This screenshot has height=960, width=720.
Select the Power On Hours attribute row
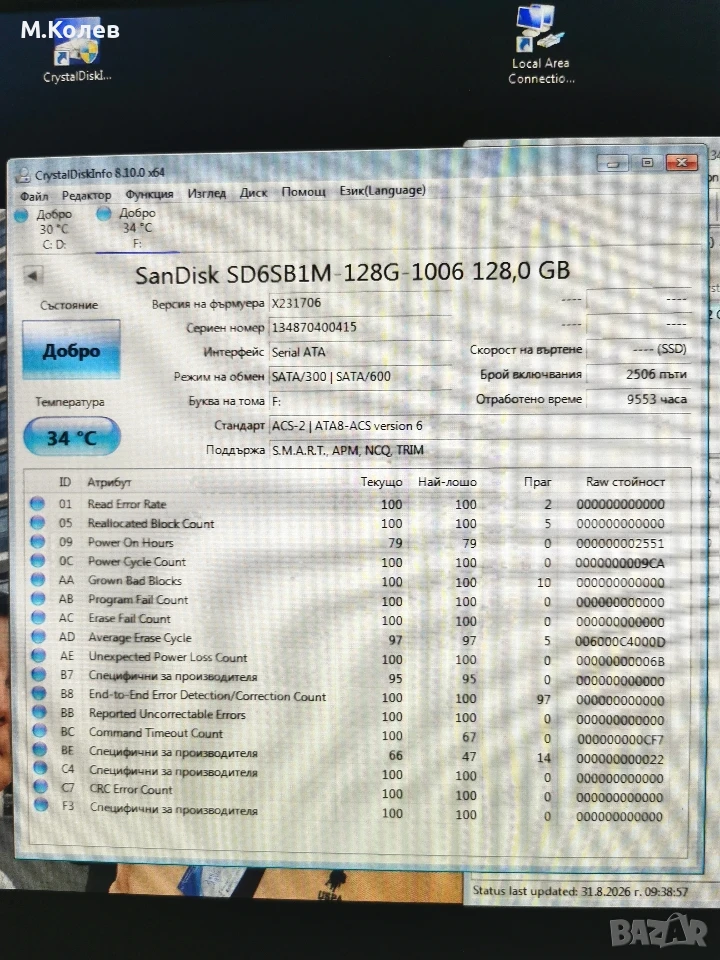coord(358,542)
